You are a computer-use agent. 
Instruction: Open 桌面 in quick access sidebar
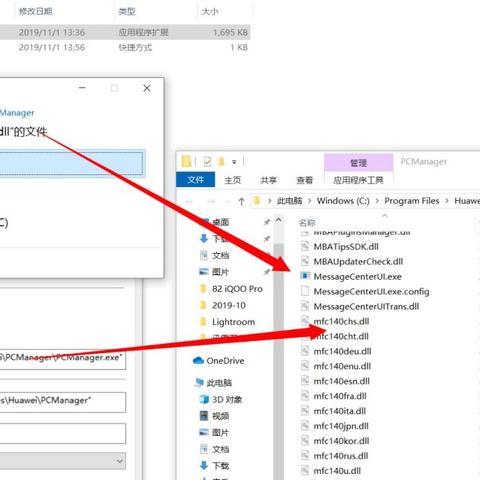[x=220, y=222]
